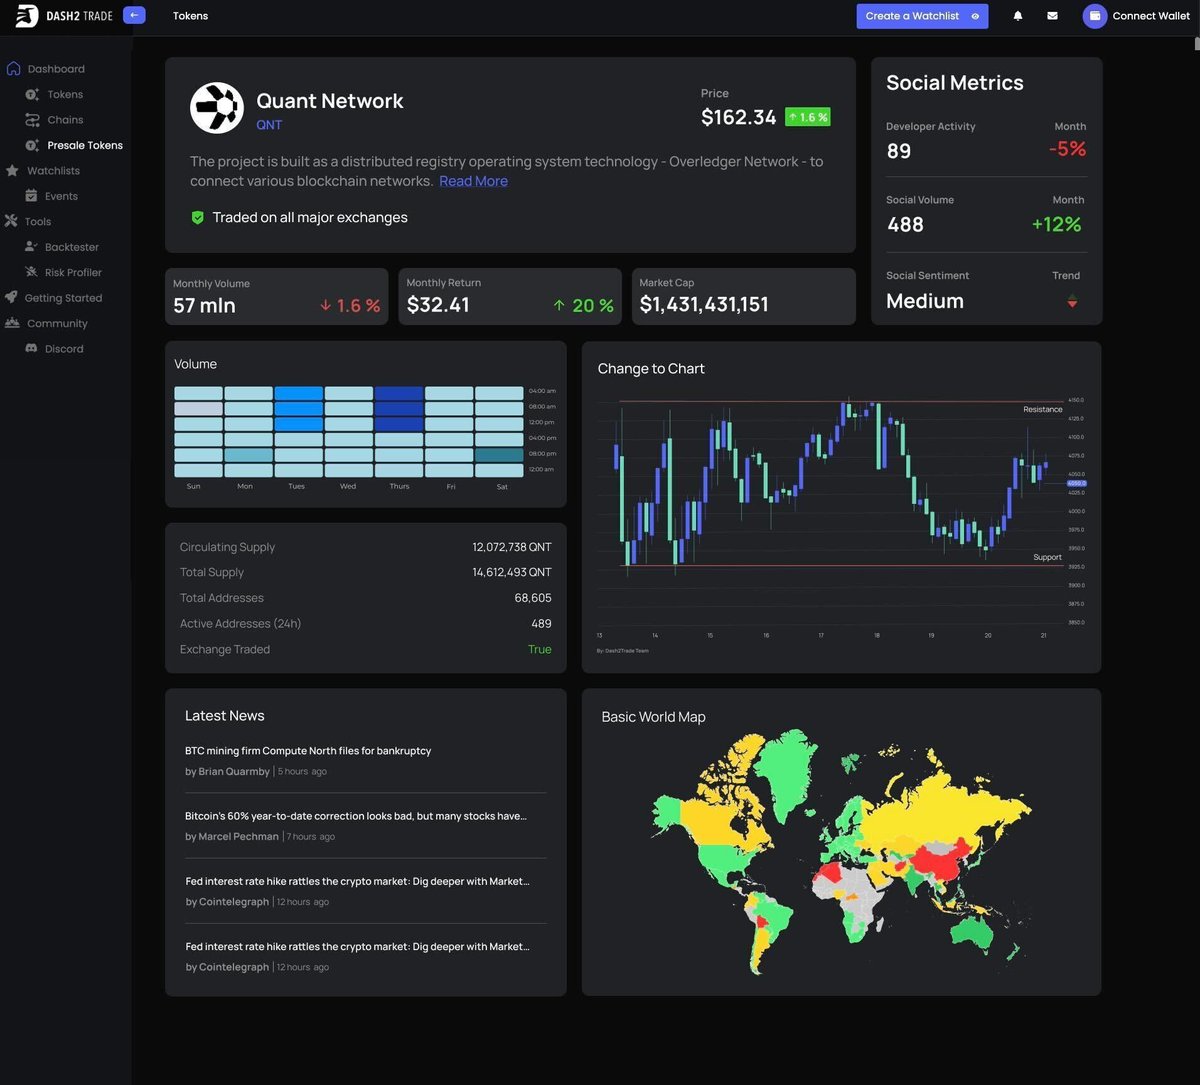Select the Dashboard home icon

(x=12, y=68)
